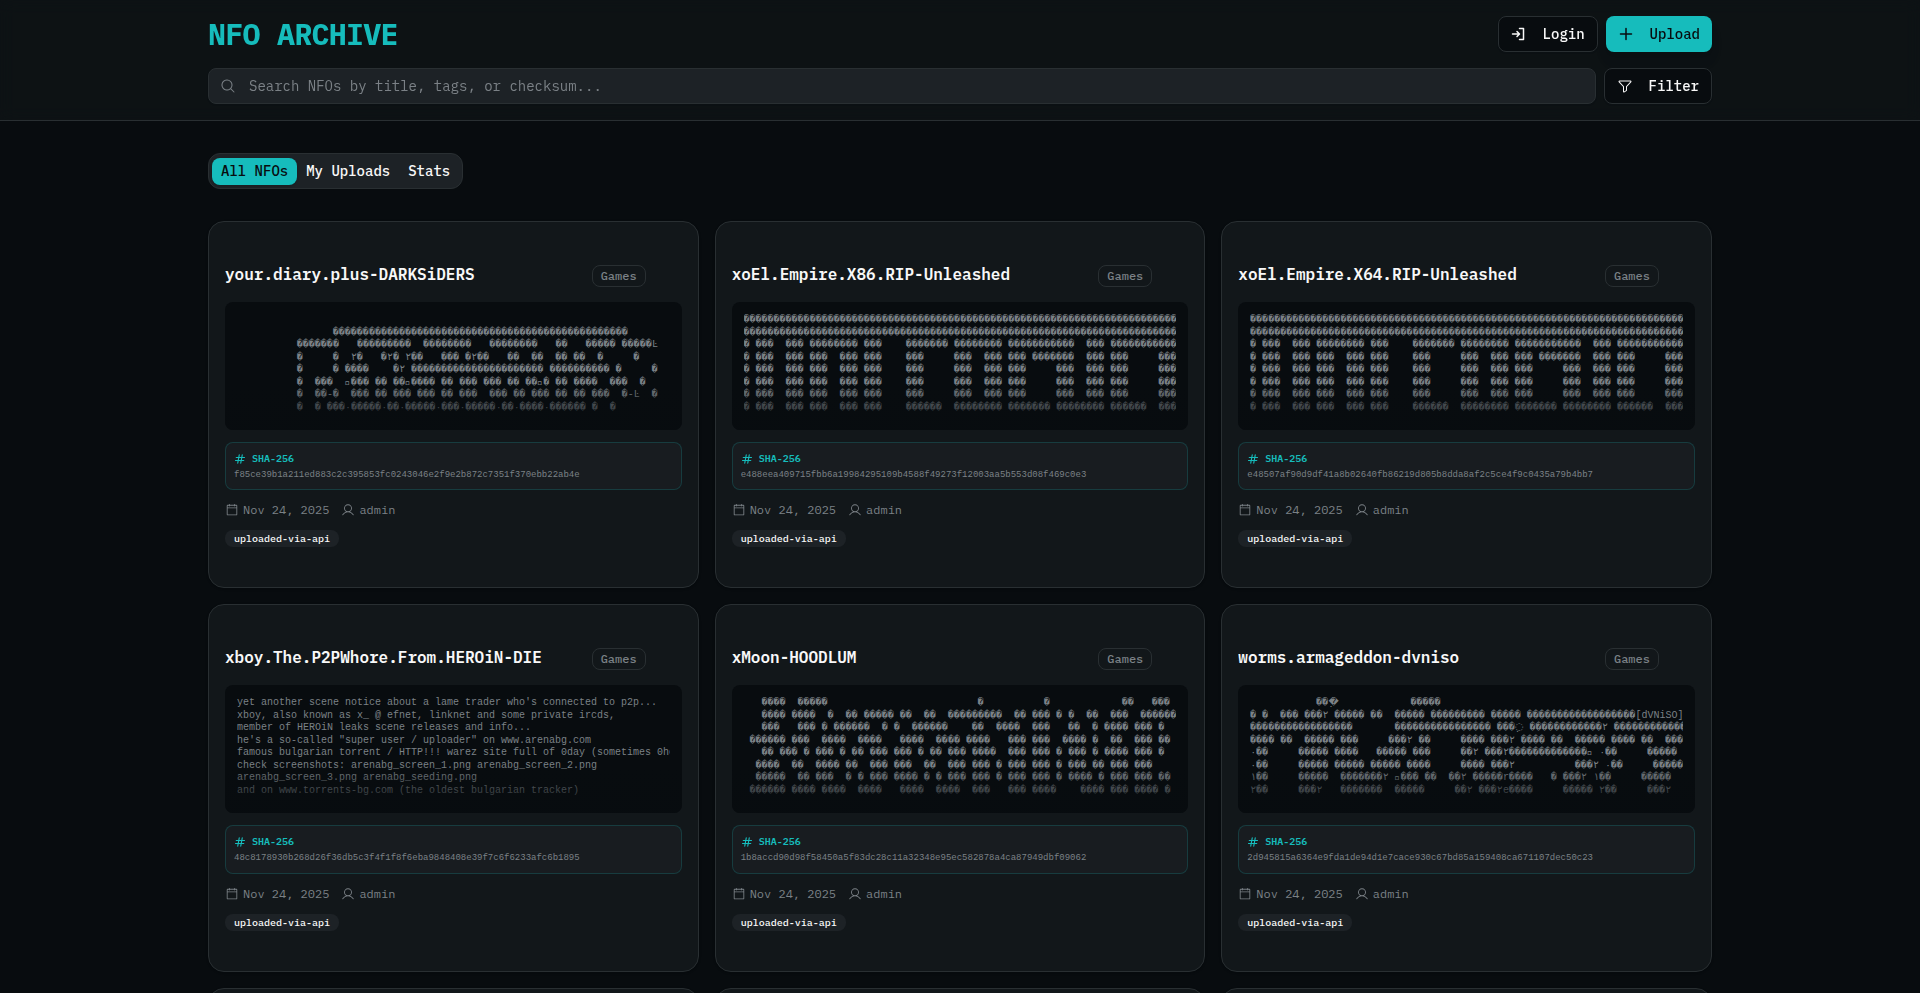Click calendar icon on xoEl.Empire.X86 card
The height and width of the screenshot is (993, 1920).
tap(739, 510)
